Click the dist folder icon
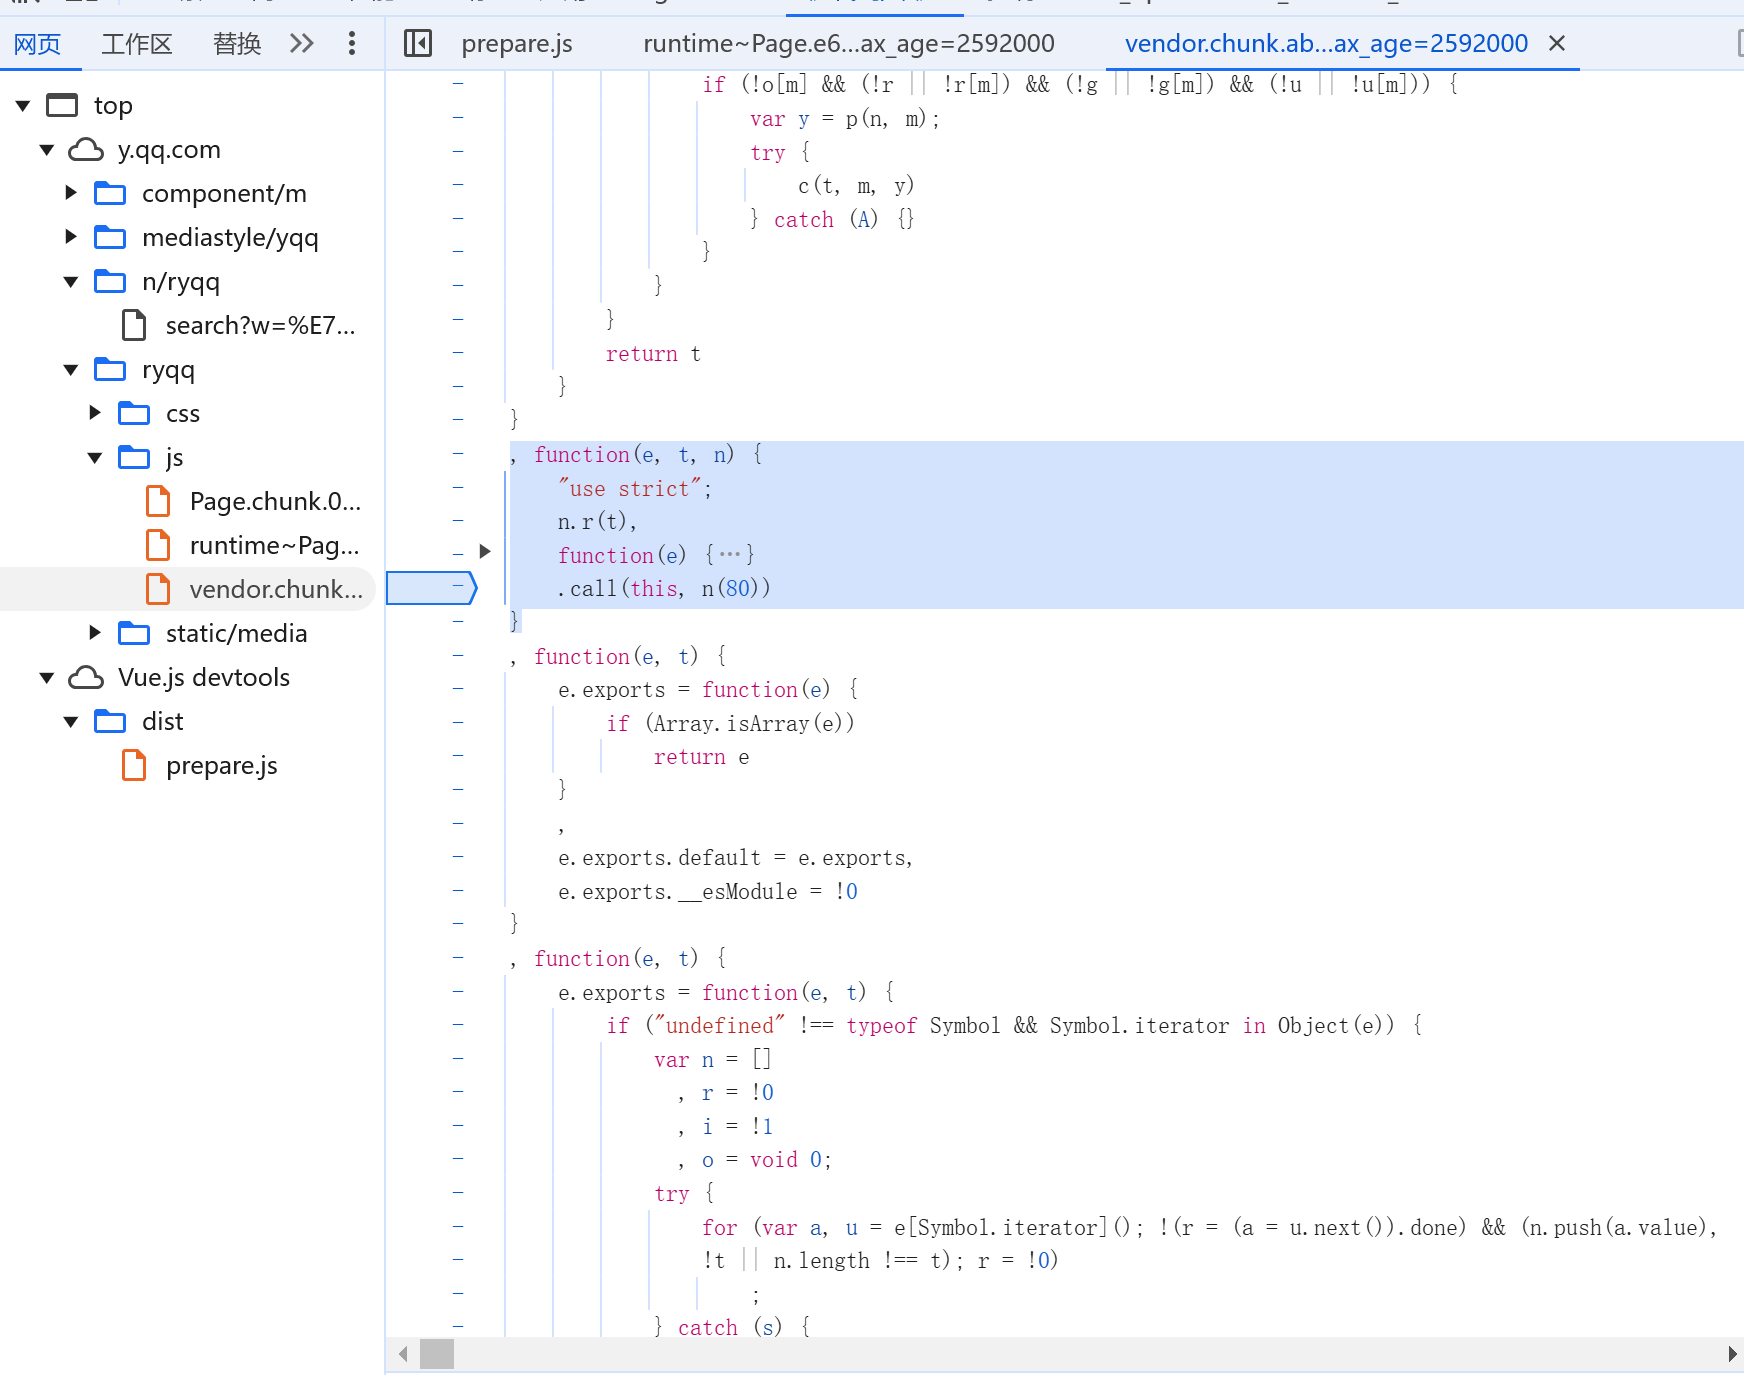The image size is (1744, 1375). [x=110, y=721]
